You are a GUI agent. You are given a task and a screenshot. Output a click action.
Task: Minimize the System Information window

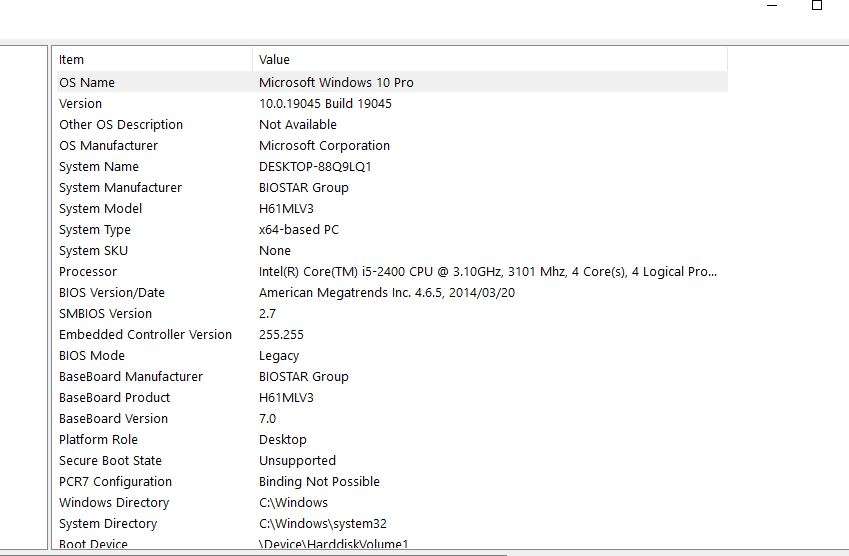pos(772,5)
